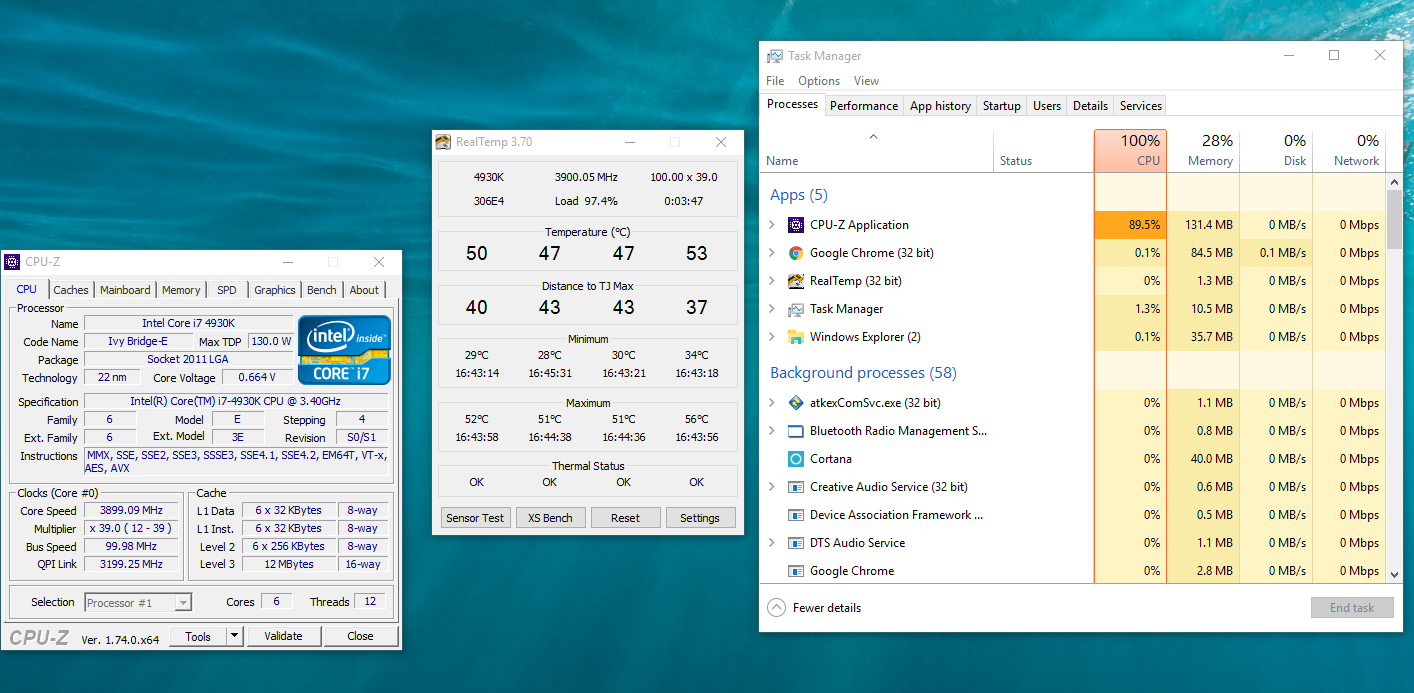Sort by the Network column header

click(1349, 150)
